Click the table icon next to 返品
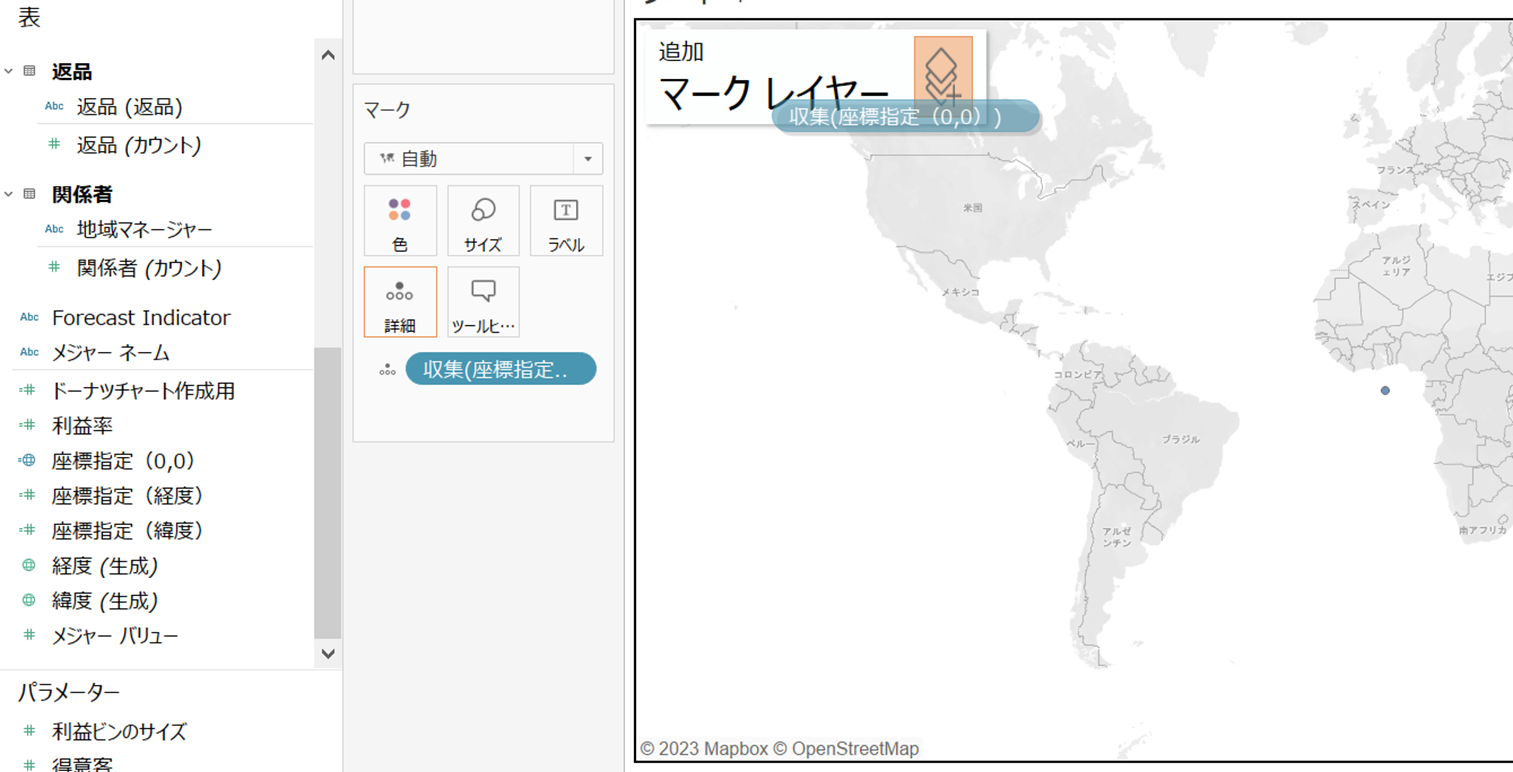1513x772 pixels. 29,71
